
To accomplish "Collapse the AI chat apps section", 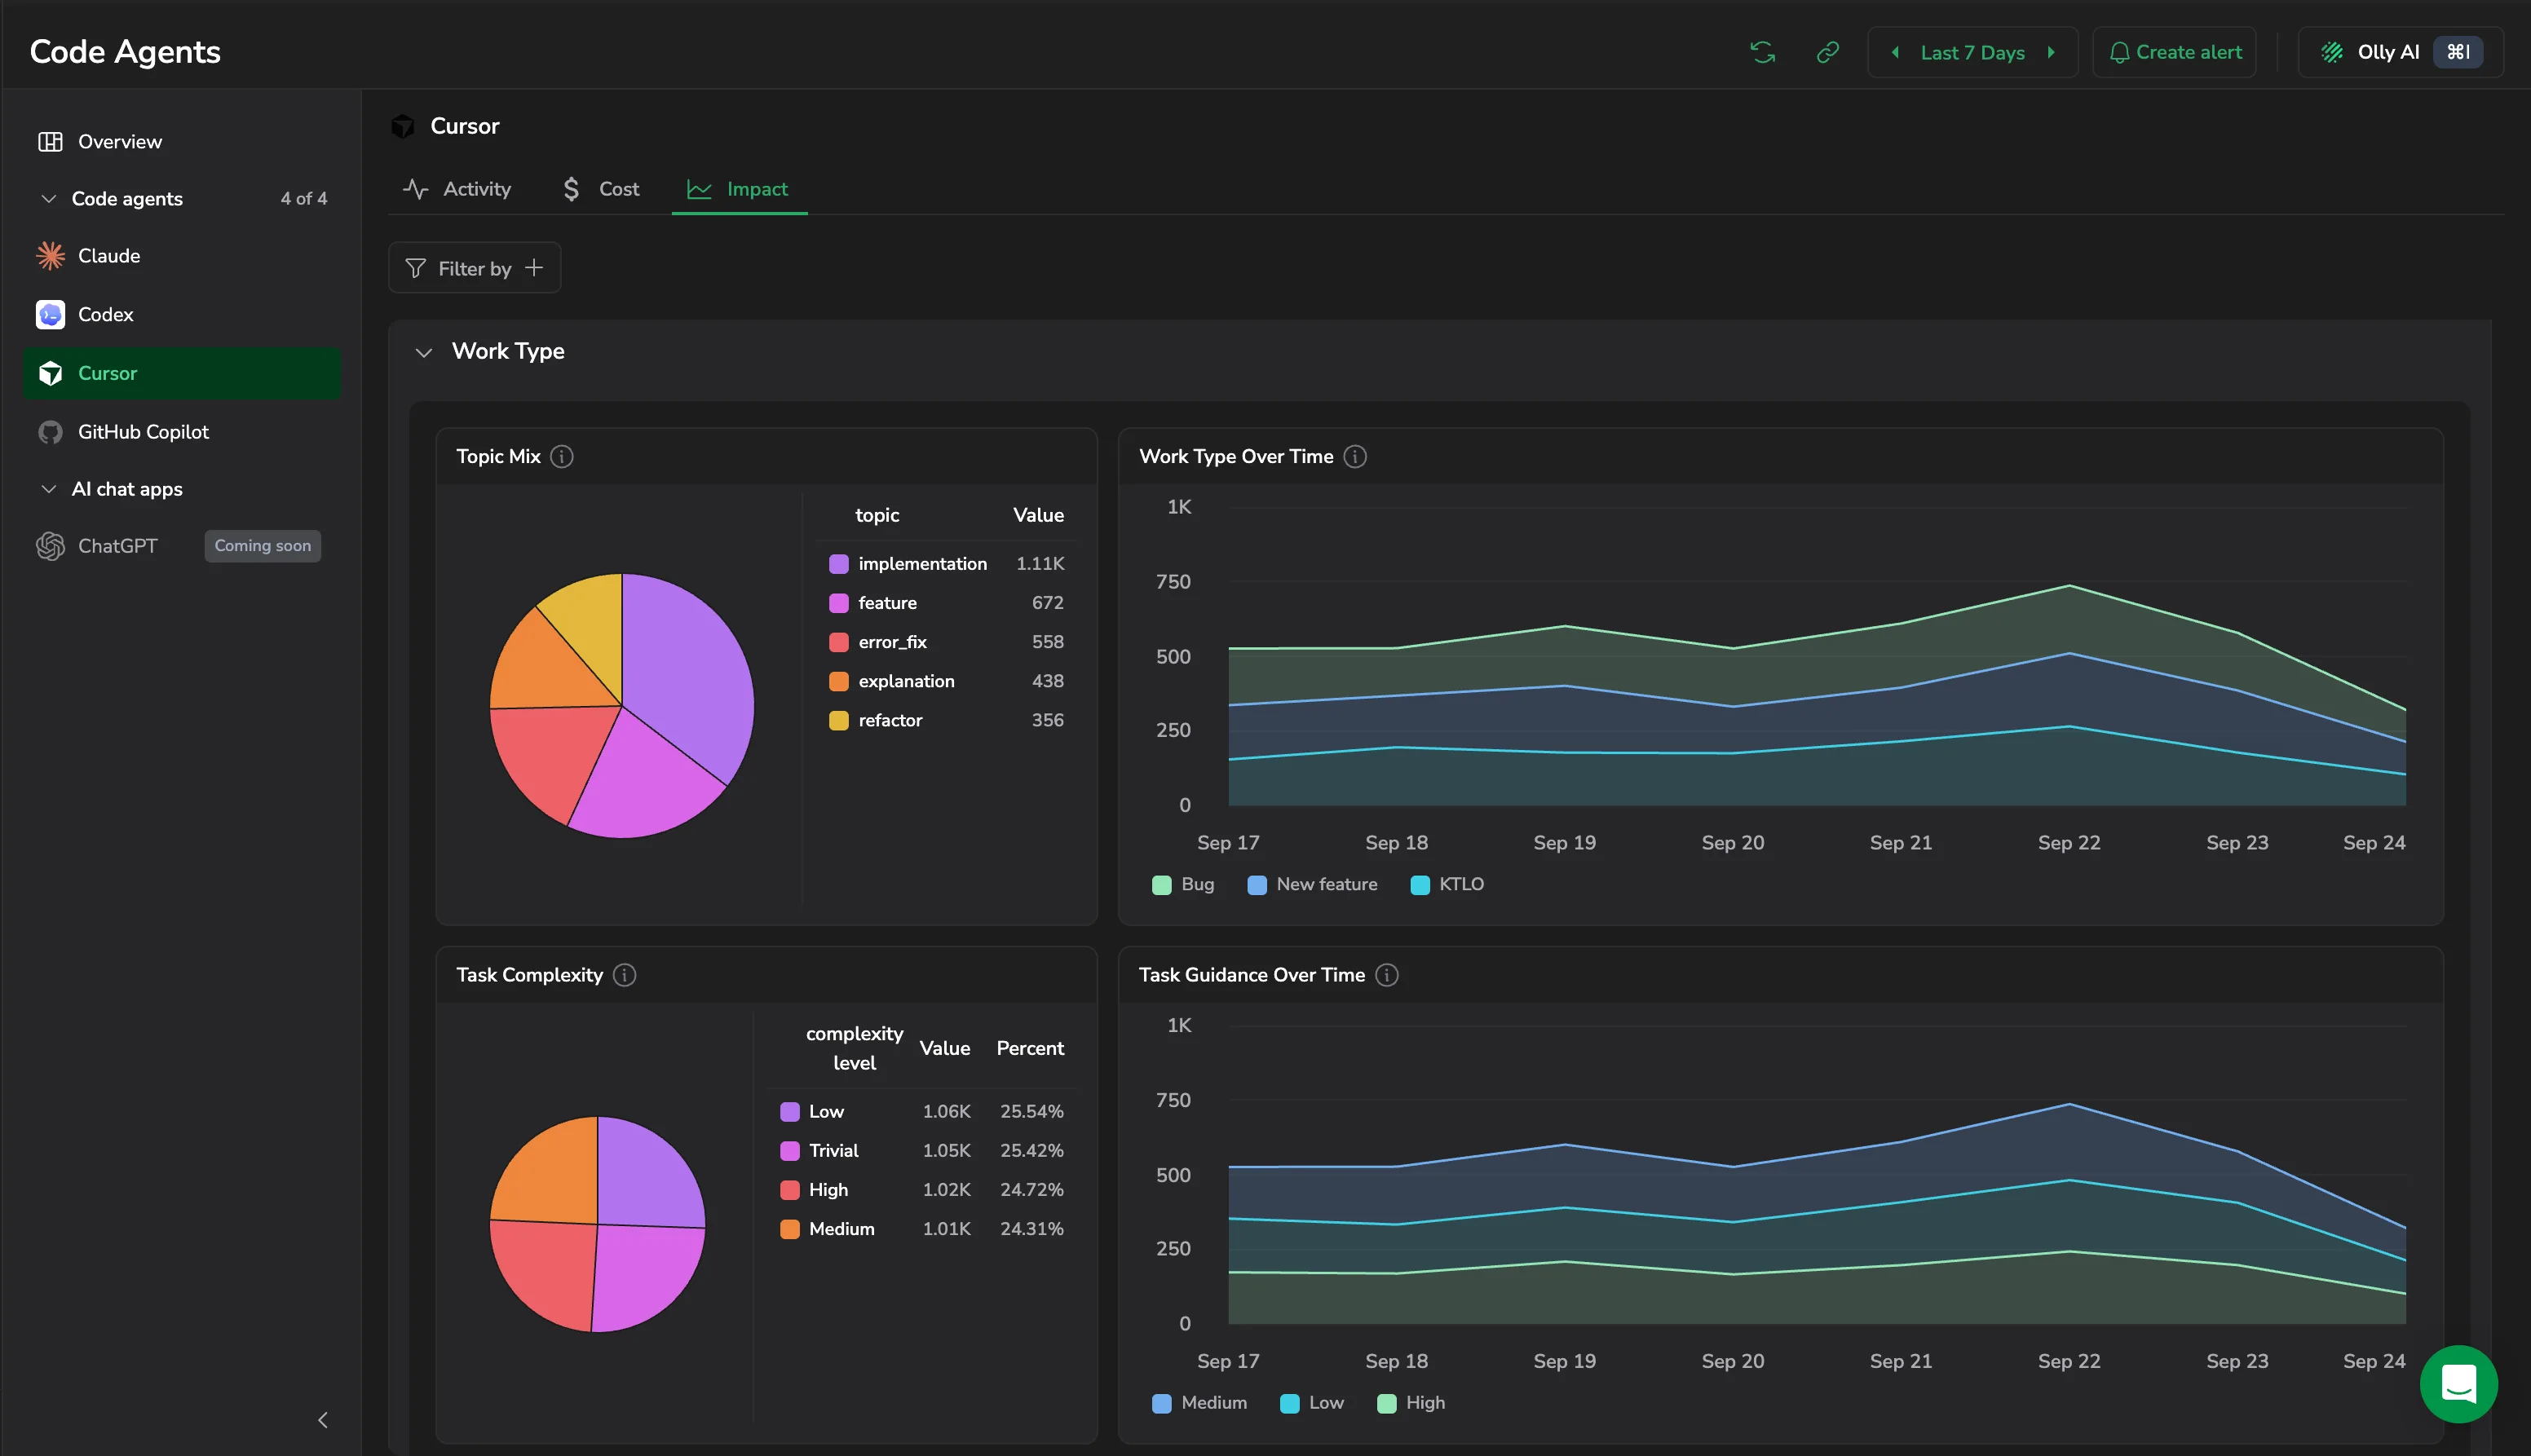I will [48, 489].
